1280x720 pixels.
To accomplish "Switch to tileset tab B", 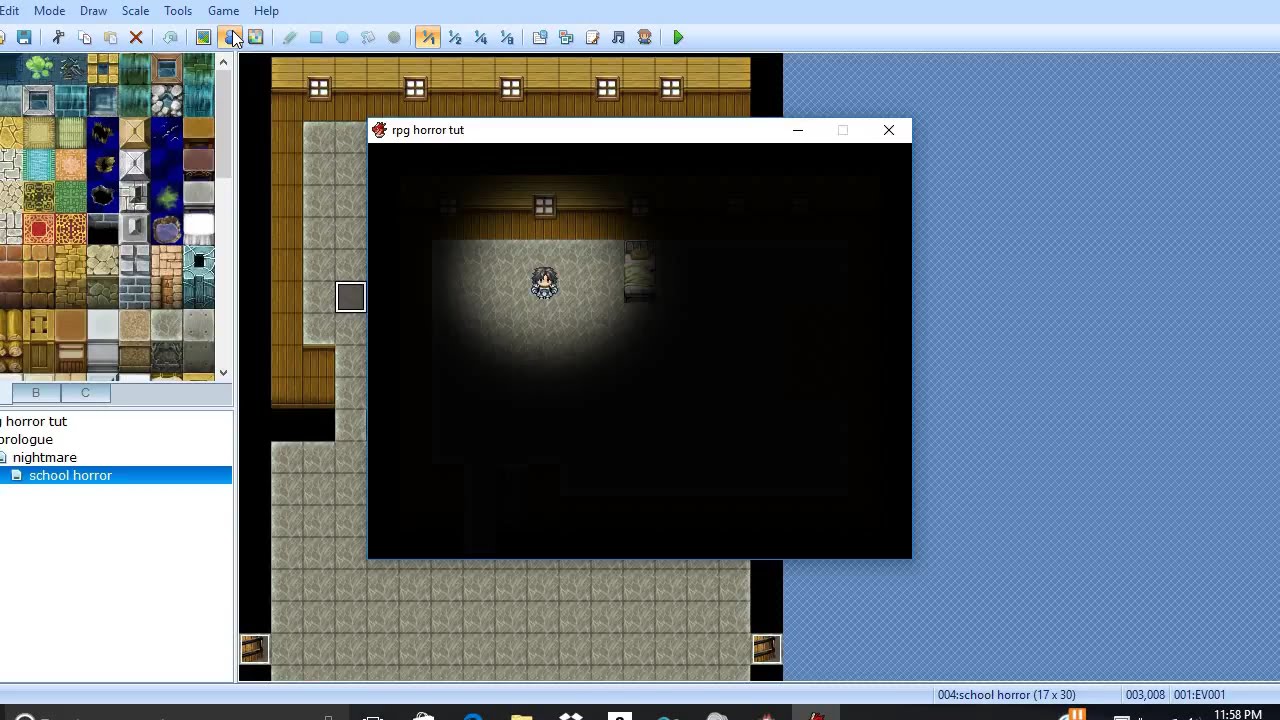I will point(35,393).
